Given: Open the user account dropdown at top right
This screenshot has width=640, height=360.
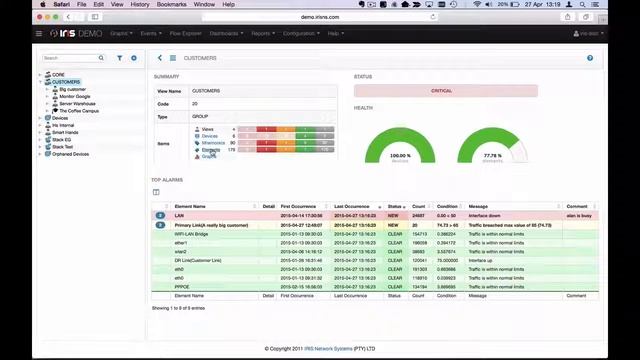Looking at the screenshot, I should (x=588, y=33).
